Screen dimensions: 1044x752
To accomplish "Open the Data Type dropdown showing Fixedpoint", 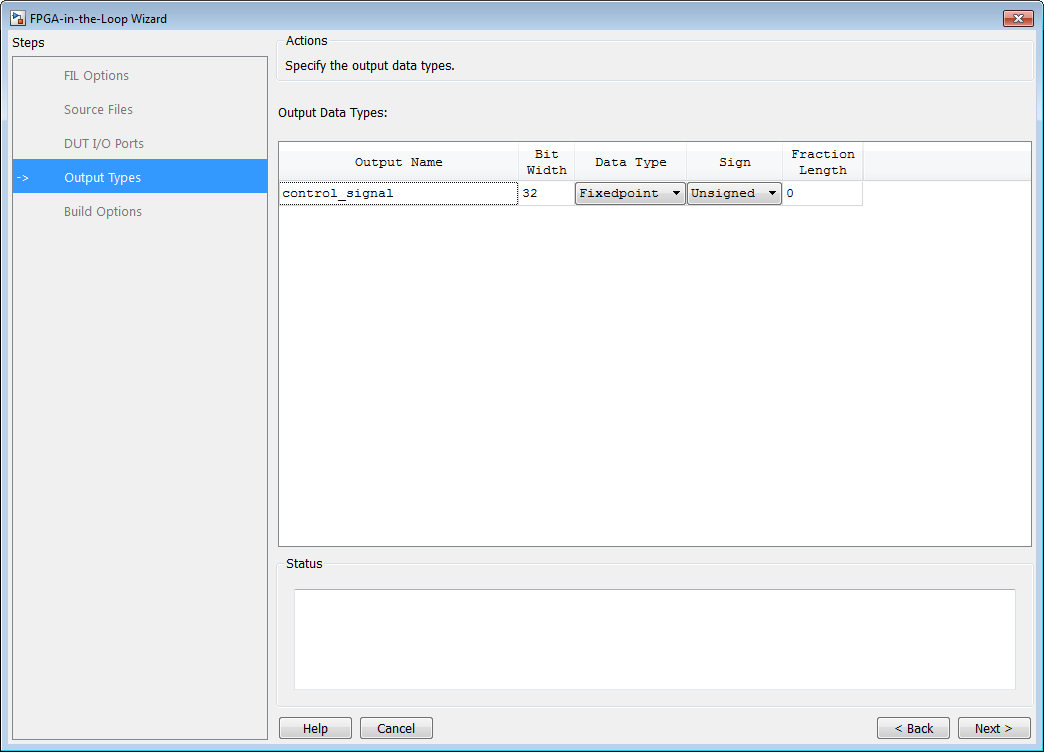I will [630, 194].
